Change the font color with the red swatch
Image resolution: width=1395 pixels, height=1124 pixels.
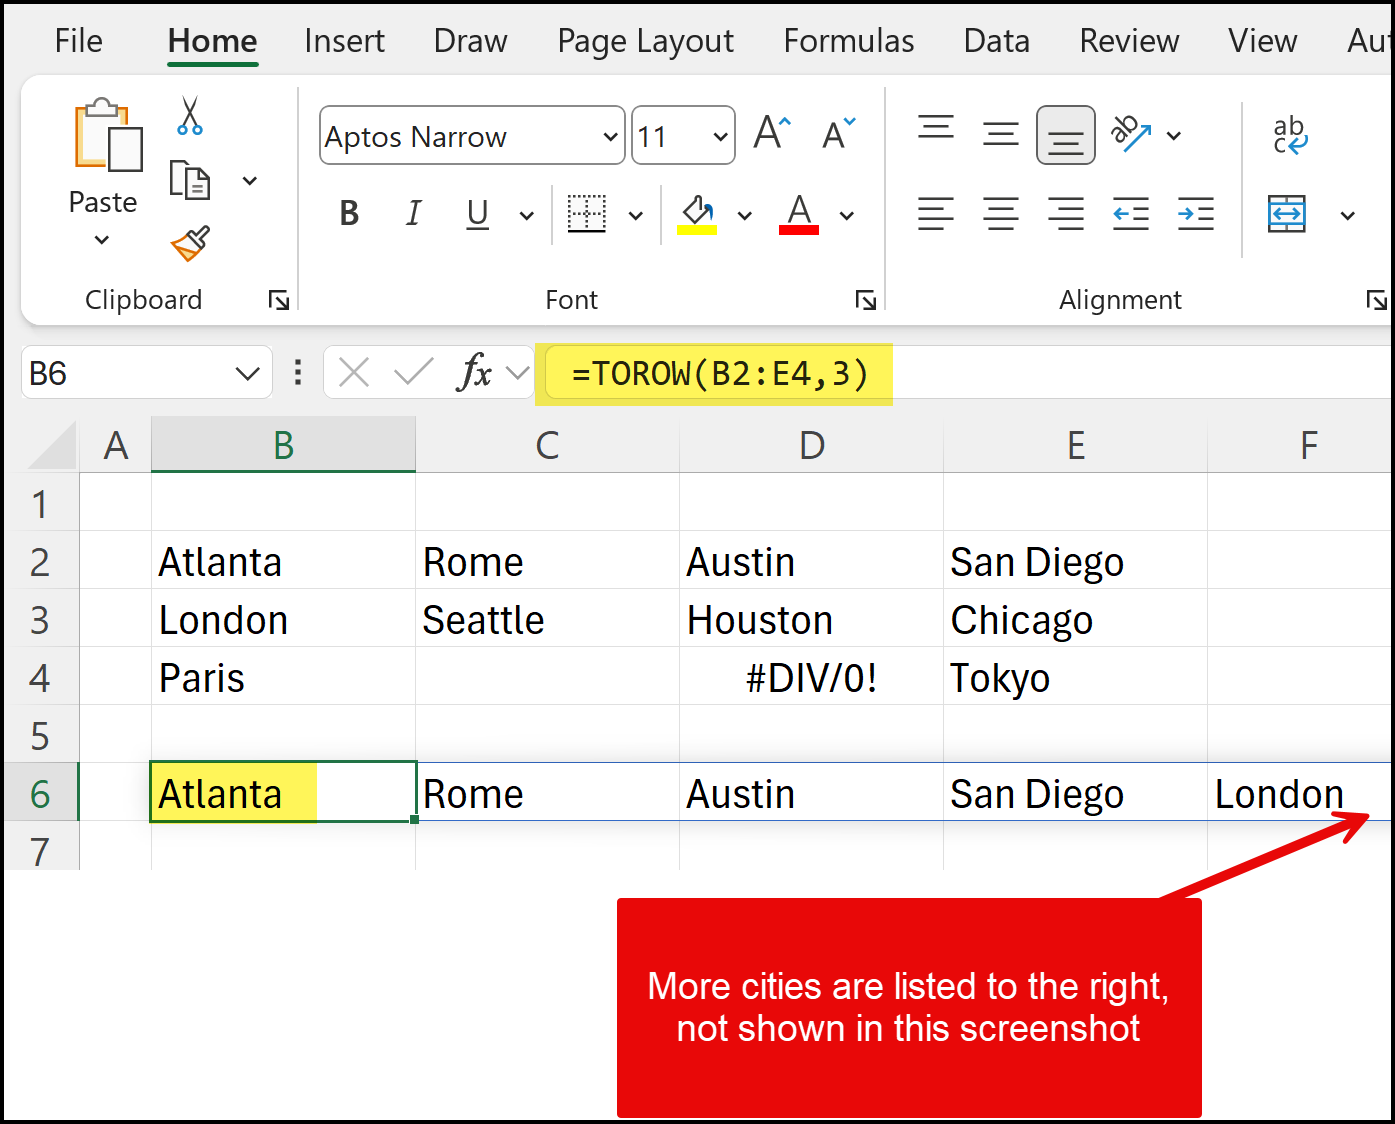point(798,214)
